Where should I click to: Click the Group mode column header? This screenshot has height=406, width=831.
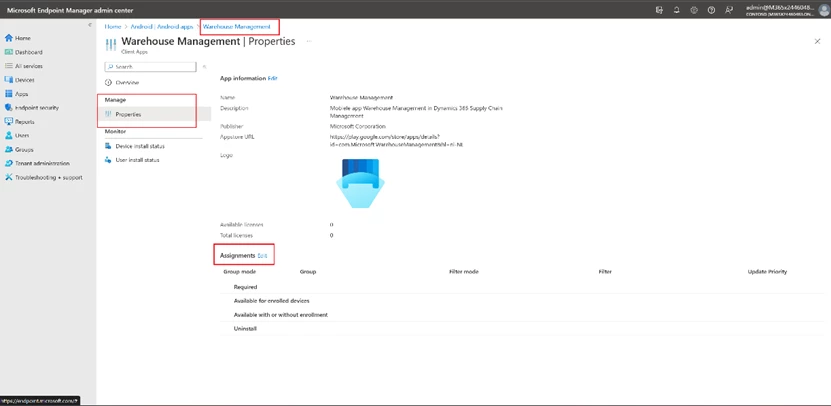pos(240,271)
